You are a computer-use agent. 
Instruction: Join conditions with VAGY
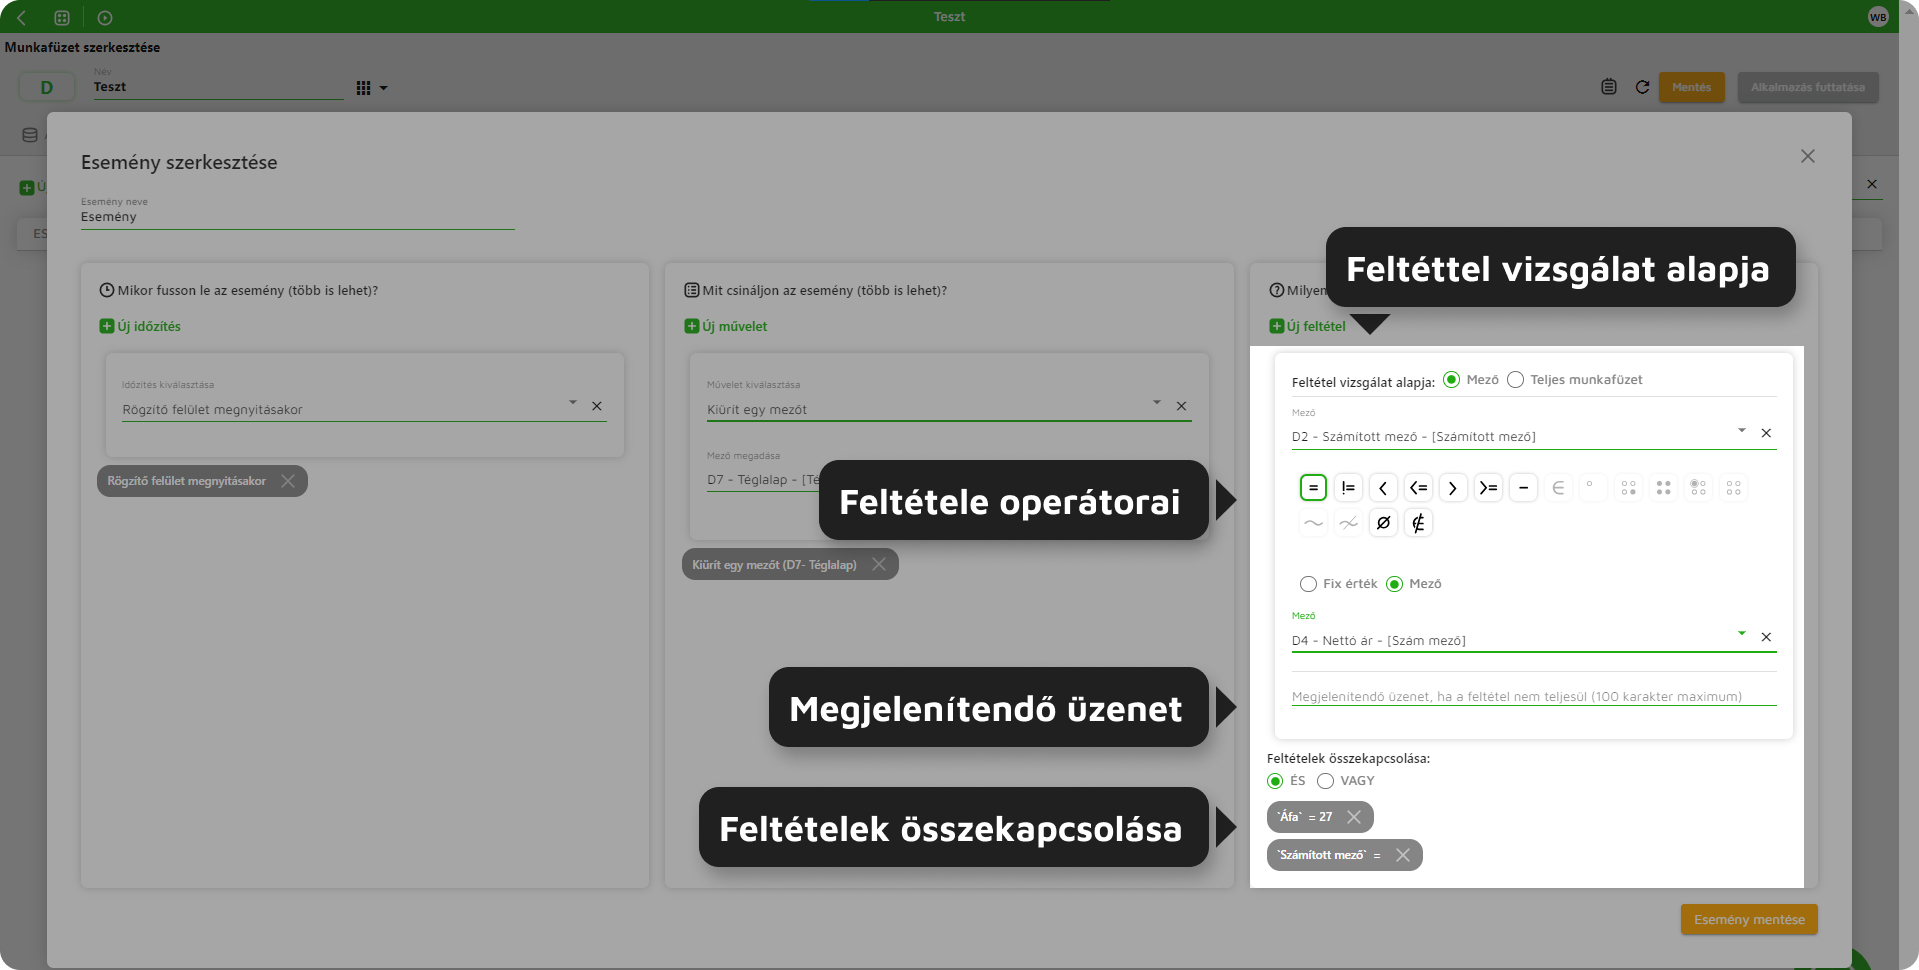coord(1326,781)
